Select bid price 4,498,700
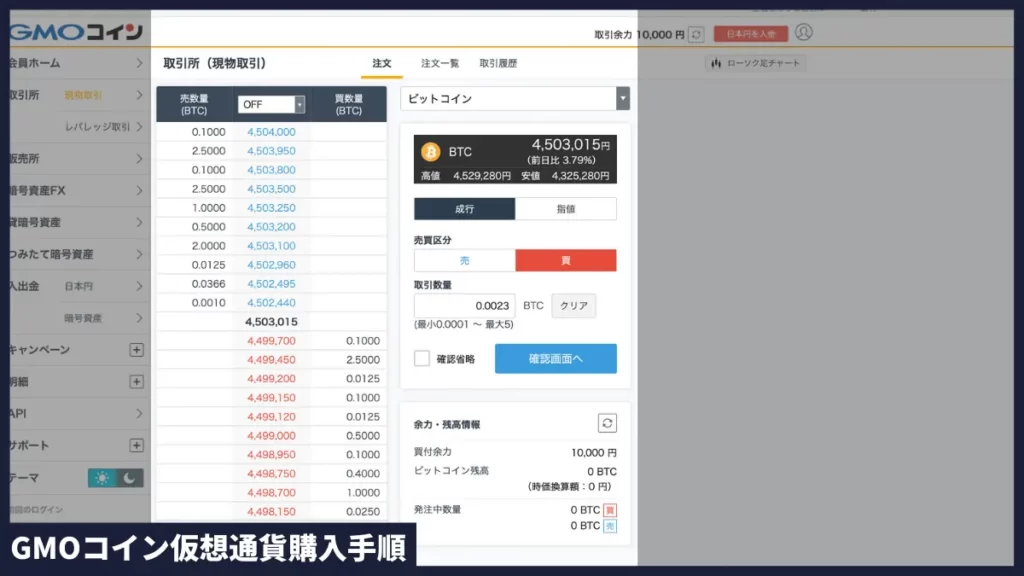 (x=271, y=492)
